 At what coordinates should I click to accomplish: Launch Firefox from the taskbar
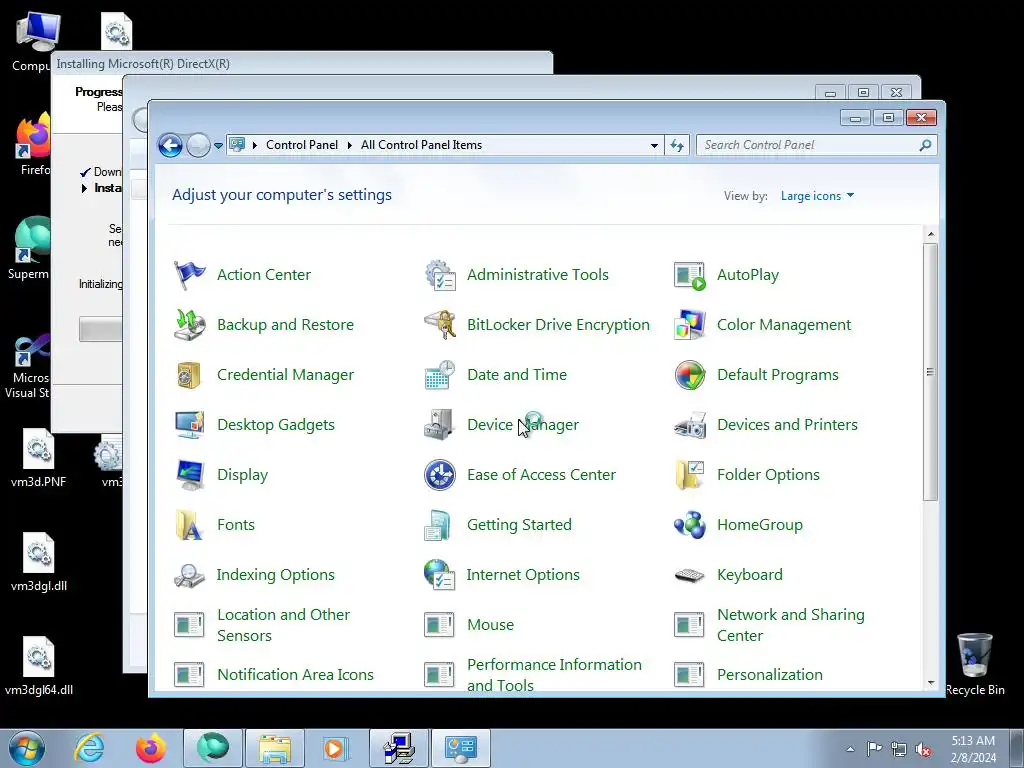tap(150, 748)
